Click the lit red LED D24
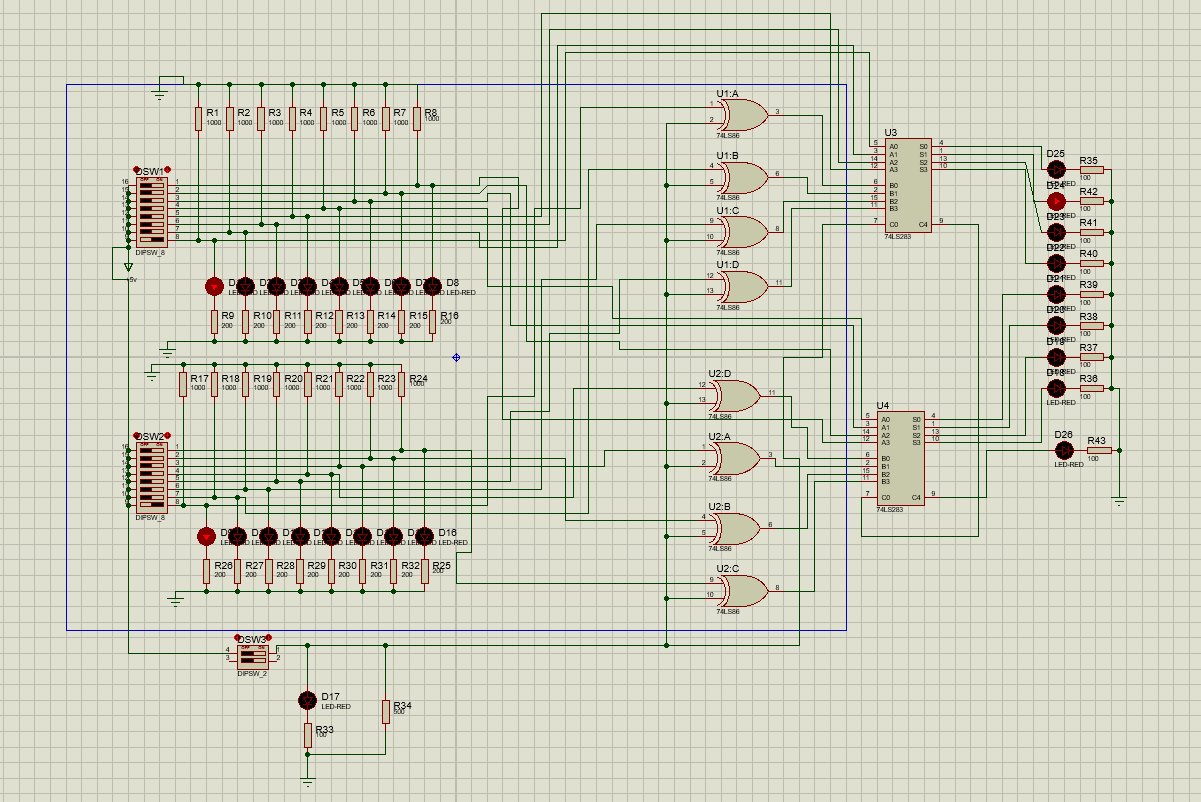Image resolution: width=1201 pixels, height=802 pixels. (1056, 200)
